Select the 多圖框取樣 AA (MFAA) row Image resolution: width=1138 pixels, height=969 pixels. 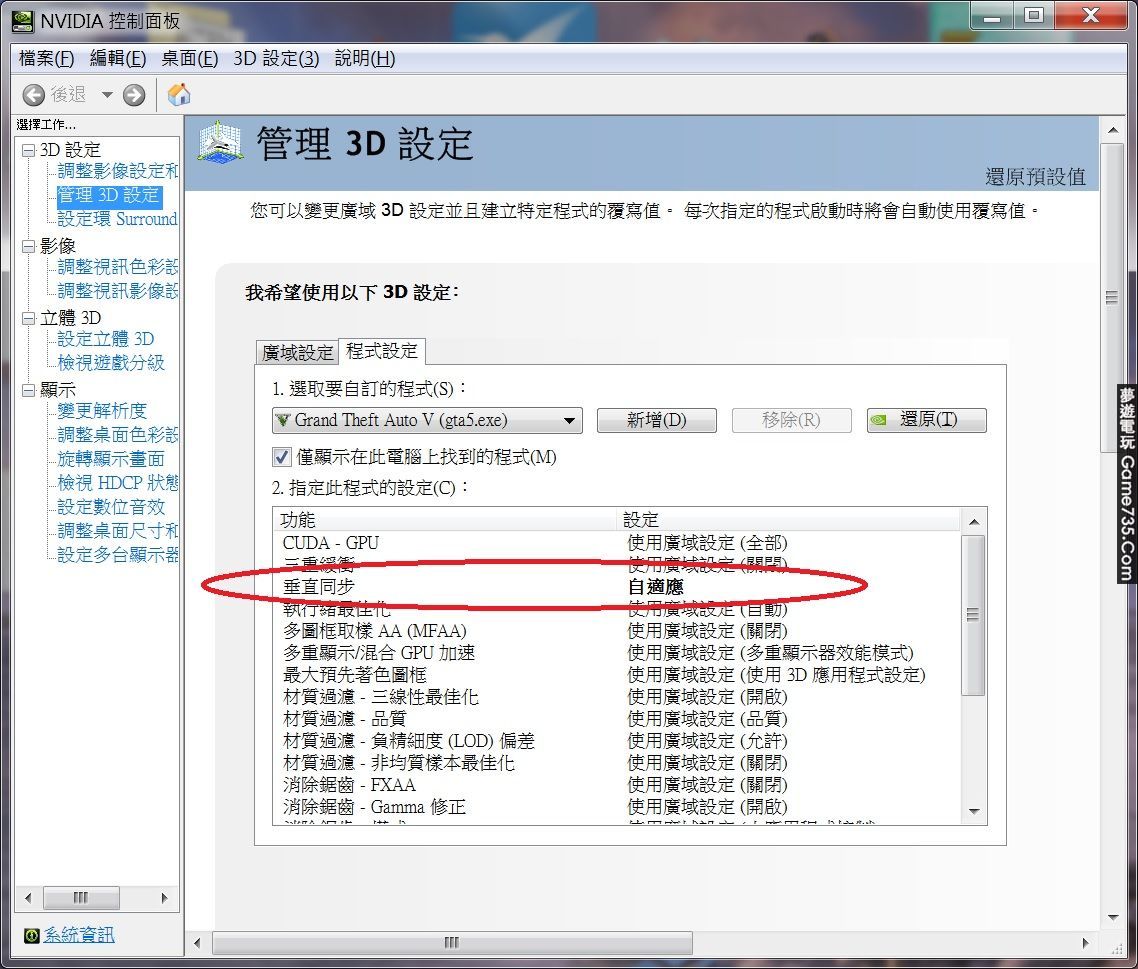point(617,631)
